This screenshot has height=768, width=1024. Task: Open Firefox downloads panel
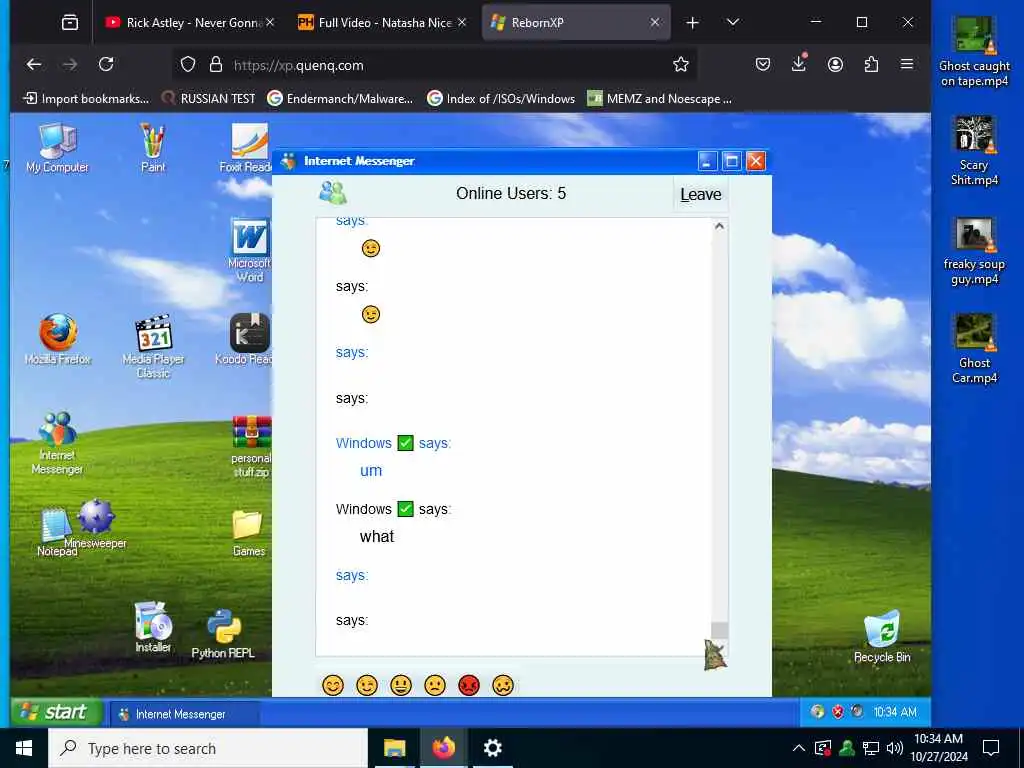coord(799,64)
